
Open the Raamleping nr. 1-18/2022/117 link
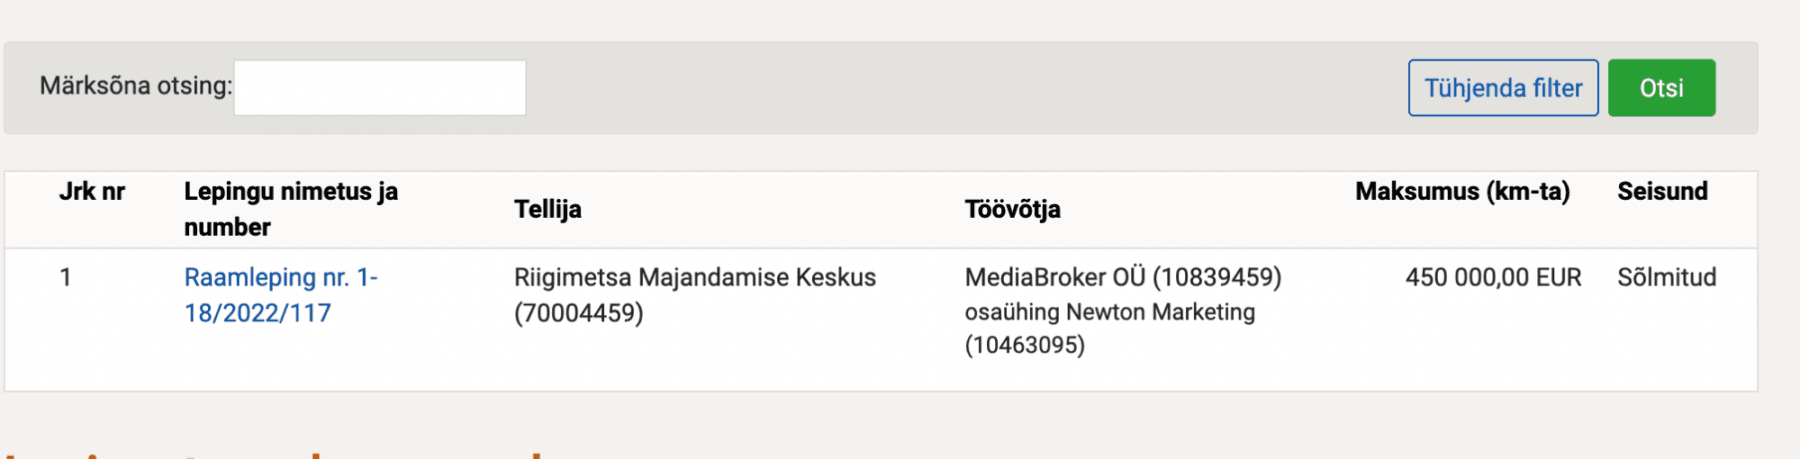click(281, 295)
